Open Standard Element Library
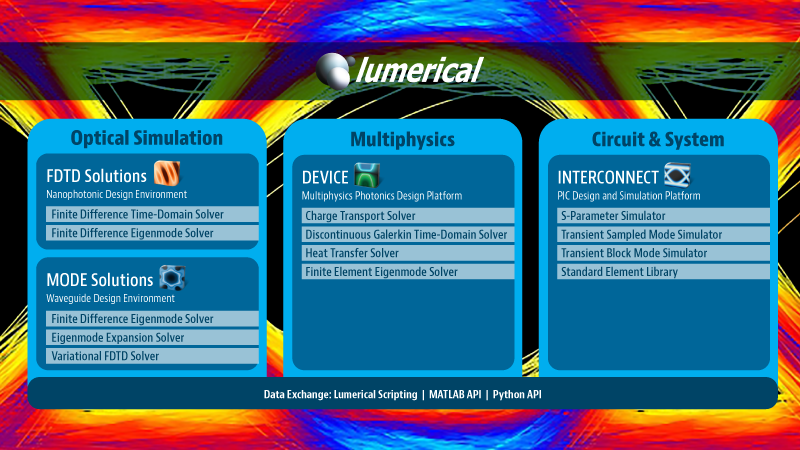The width and height of the screenshot is (800, 450). pyautogui.click(x=663, y=272)
